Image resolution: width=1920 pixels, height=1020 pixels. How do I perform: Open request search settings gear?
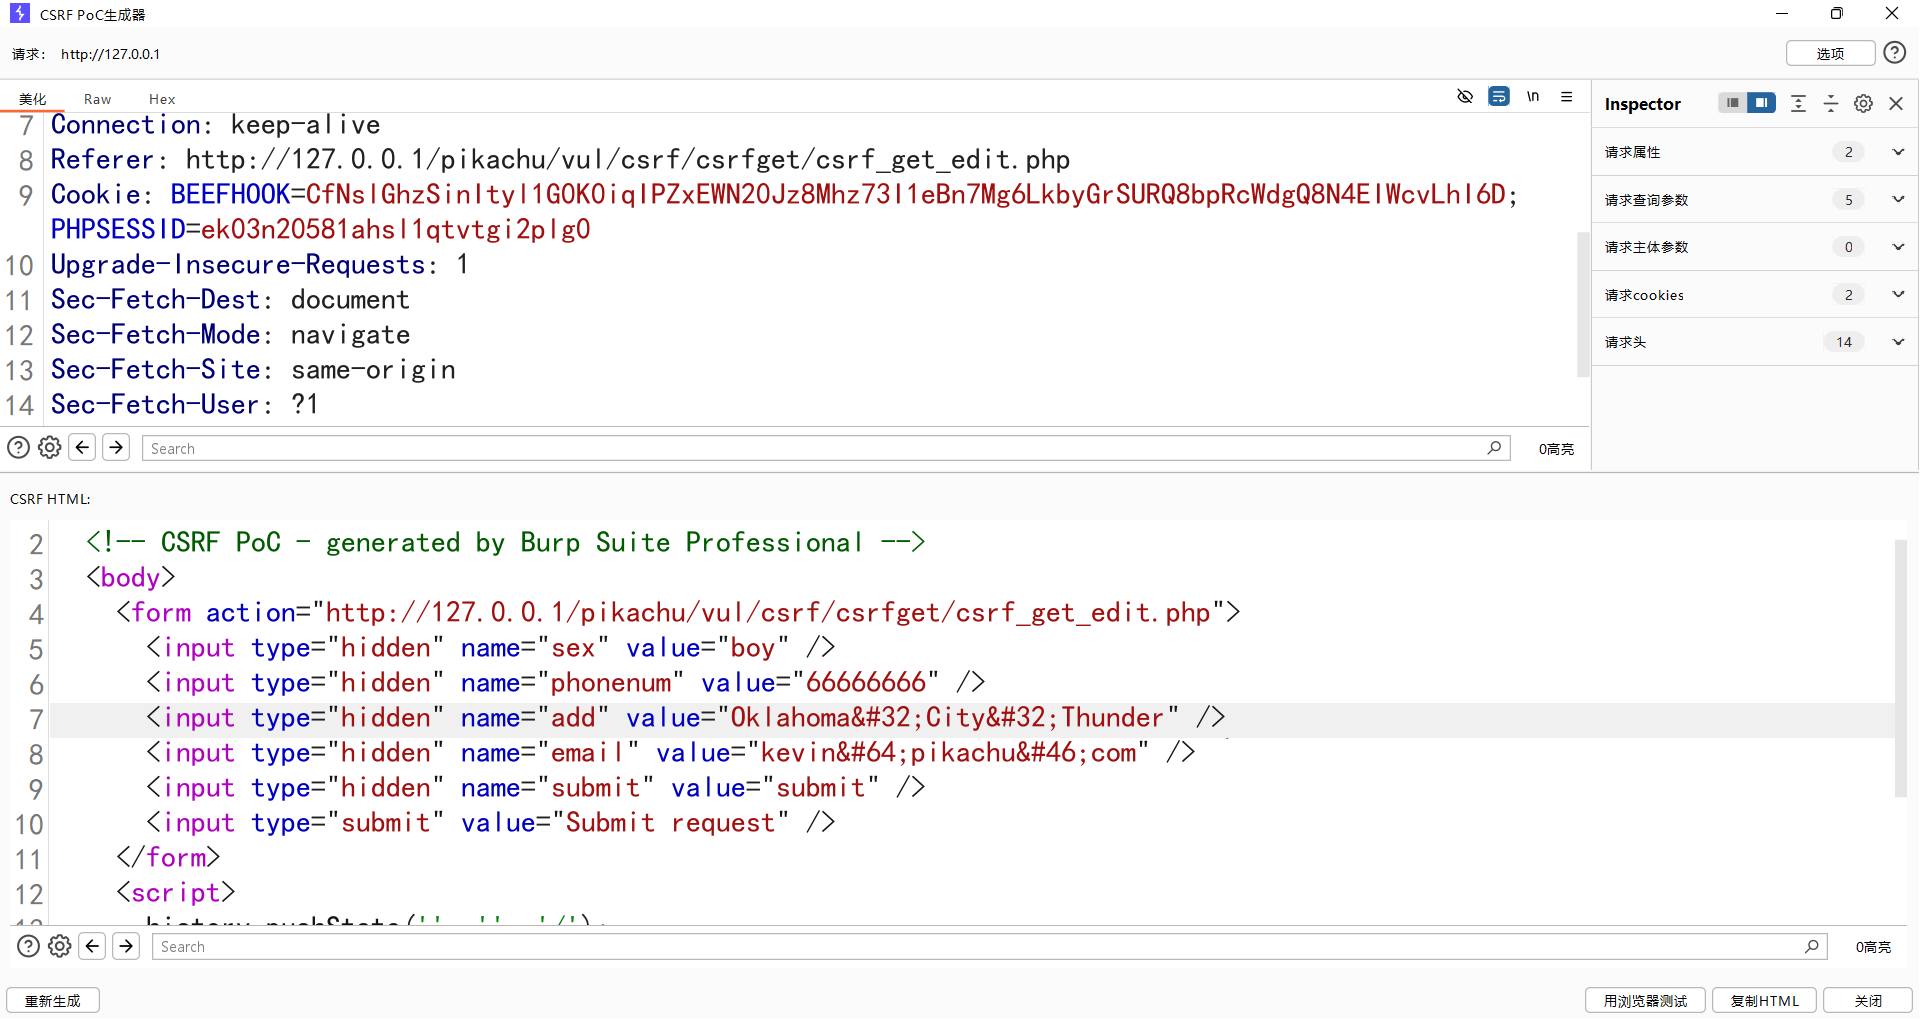point(50,447)
